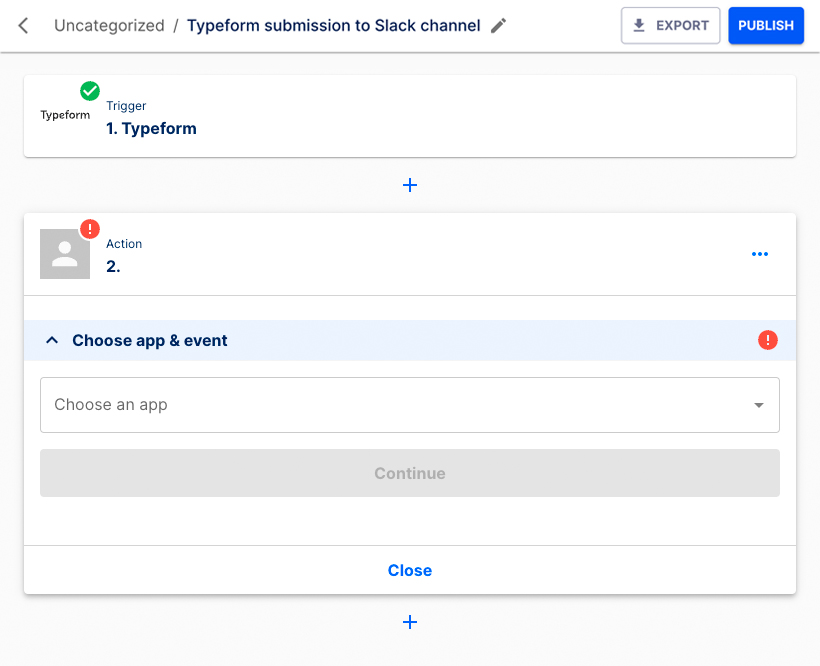
Task: Open the 1. Typeform trigger step
Action: 151,128
